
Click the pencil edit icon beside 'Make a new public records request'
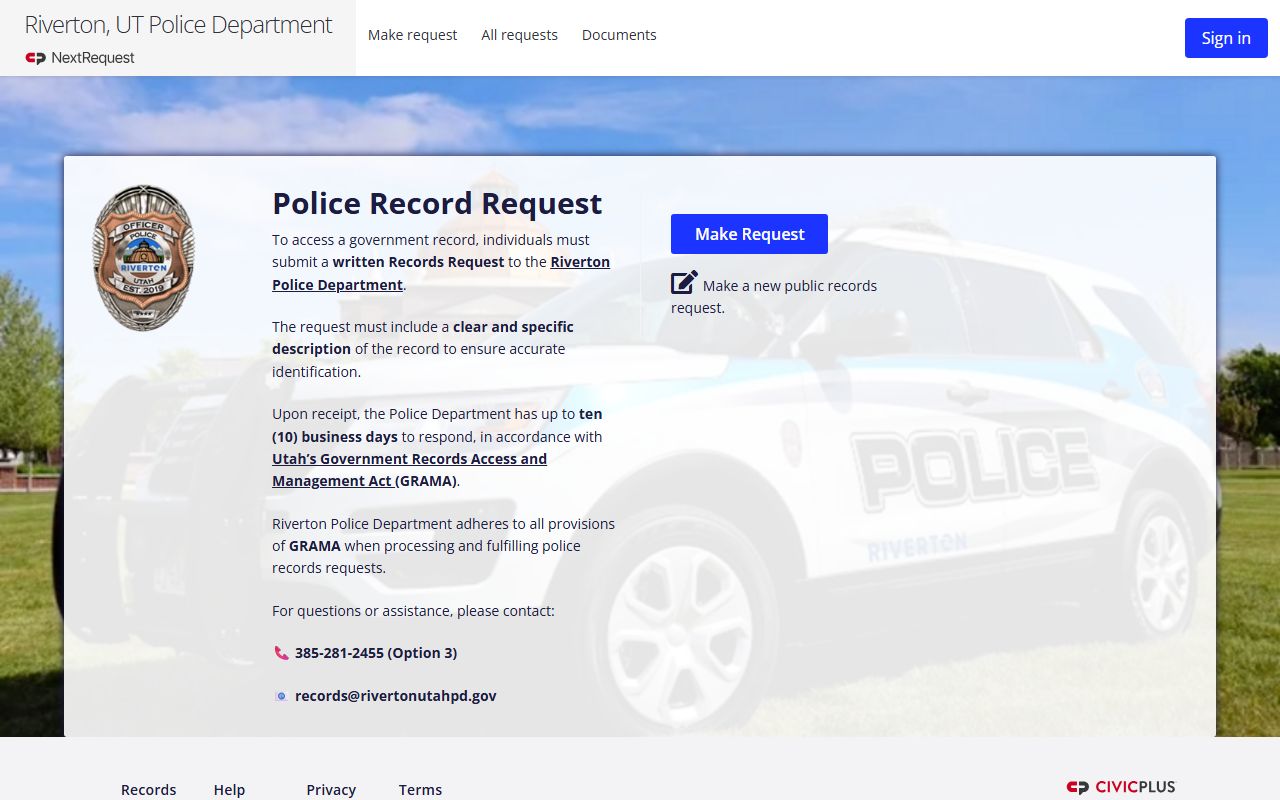pos(684,283)
